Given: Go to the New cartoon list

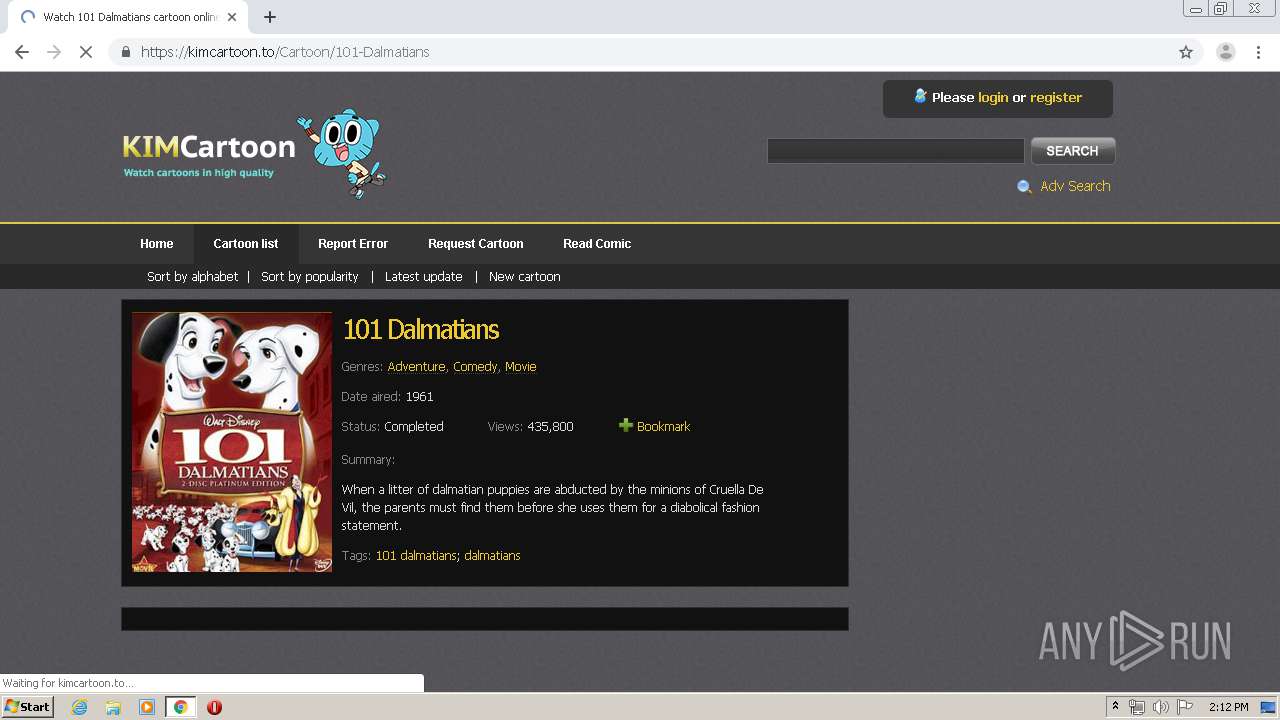Looking at the screenshot, I should 525,277.
